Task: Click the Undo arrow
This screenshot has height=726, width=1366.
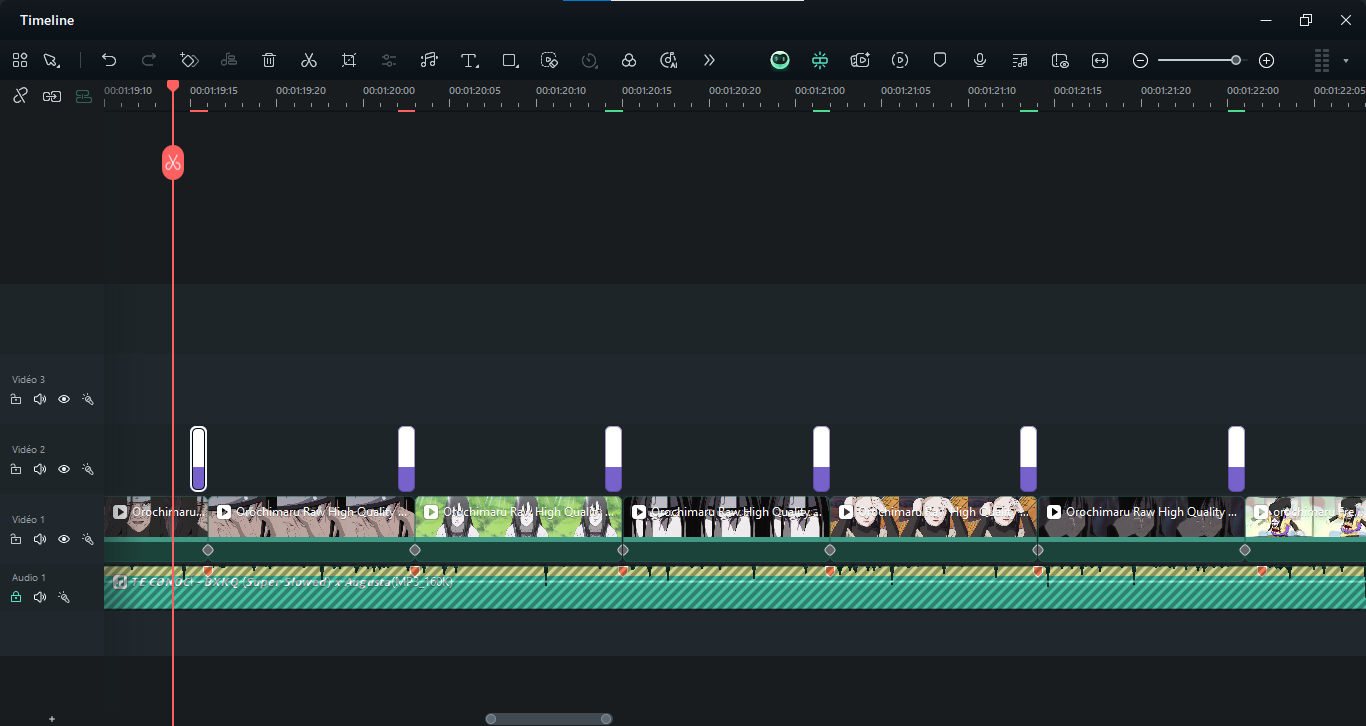Action: (109, 60)
